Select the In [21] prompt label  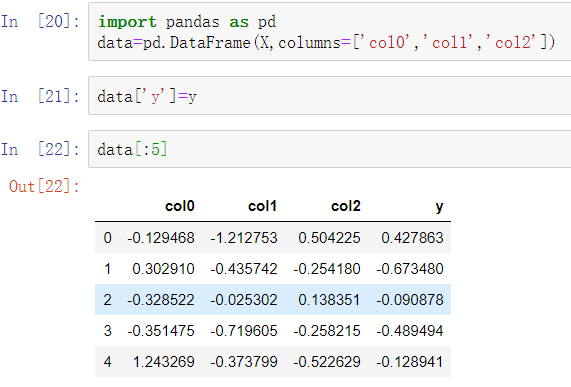(40, 96)
